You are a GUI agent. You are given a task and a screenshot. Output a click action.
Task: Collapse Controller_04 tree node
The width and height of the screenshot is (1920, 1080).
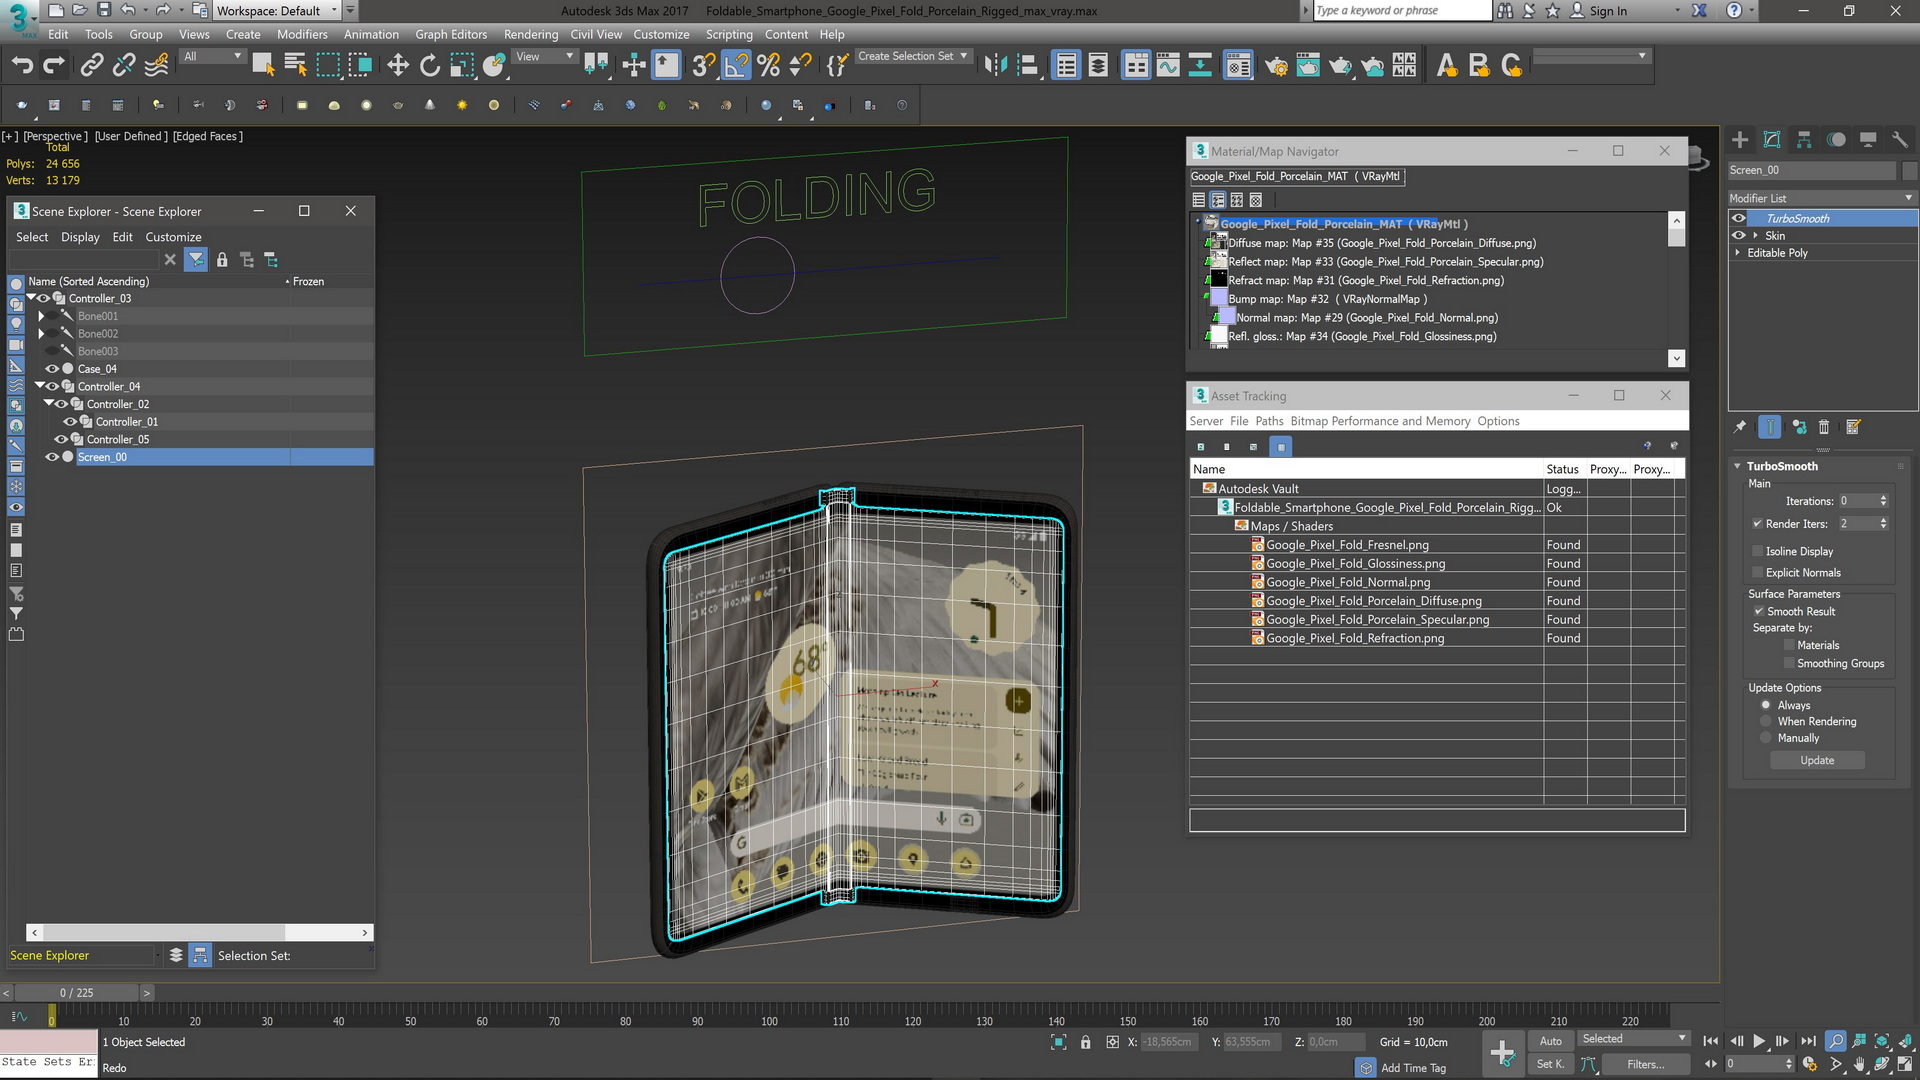[40, 386]
